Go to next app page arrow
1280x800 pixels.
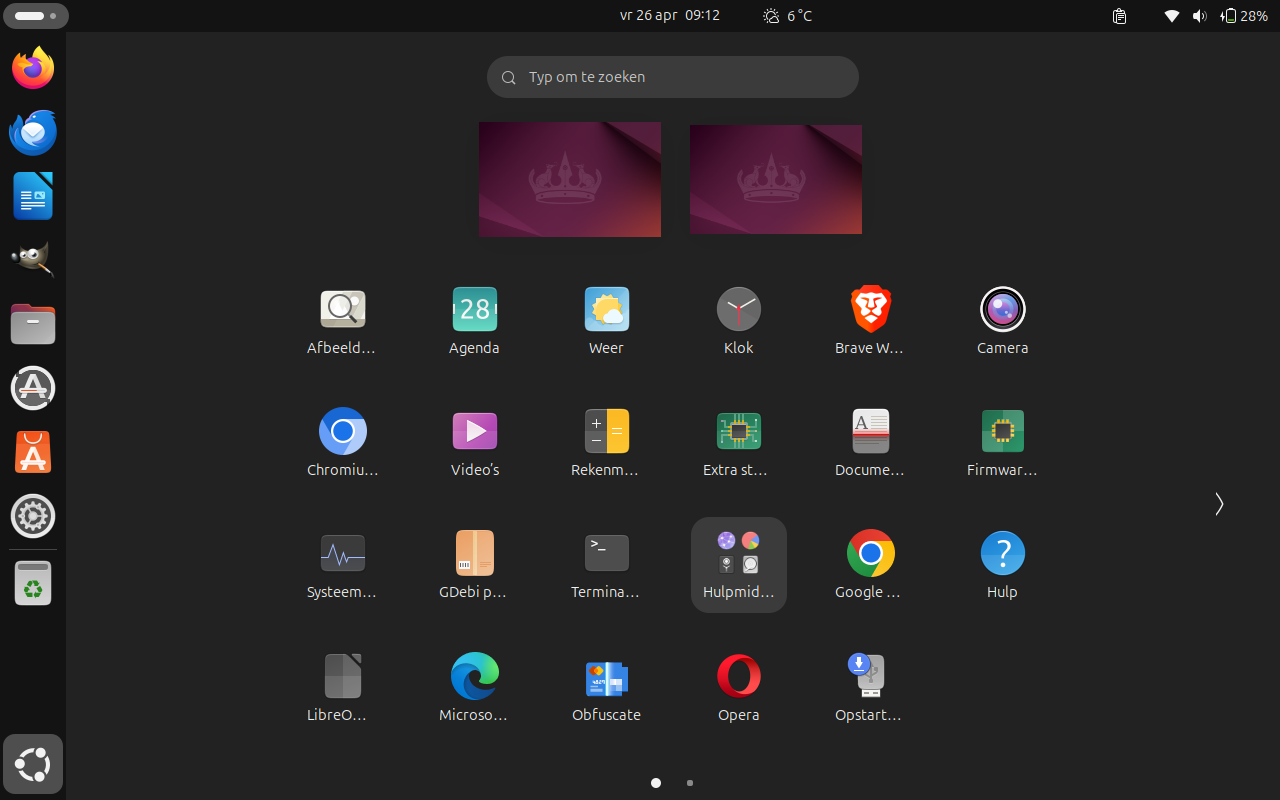coord(1218,504)
